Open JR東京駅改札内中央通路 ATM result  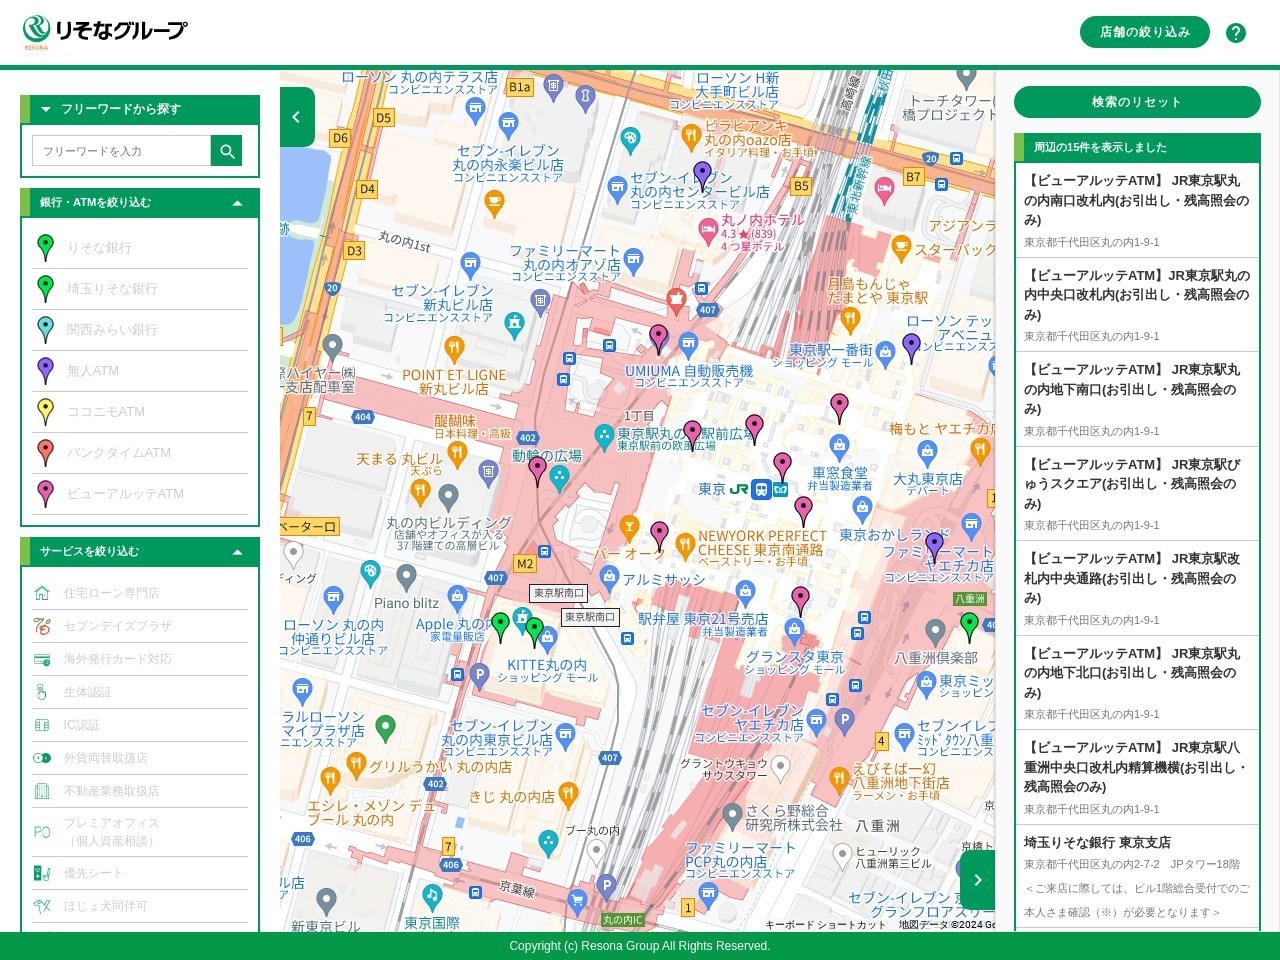pos(1137,589)
